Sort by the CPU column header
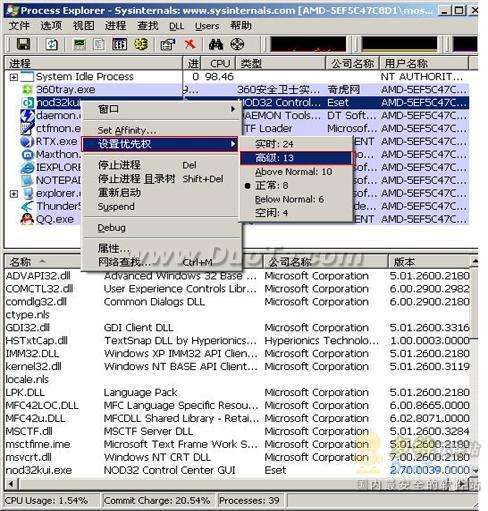This screenshot has width=488, height=511. tap(218, 63)
